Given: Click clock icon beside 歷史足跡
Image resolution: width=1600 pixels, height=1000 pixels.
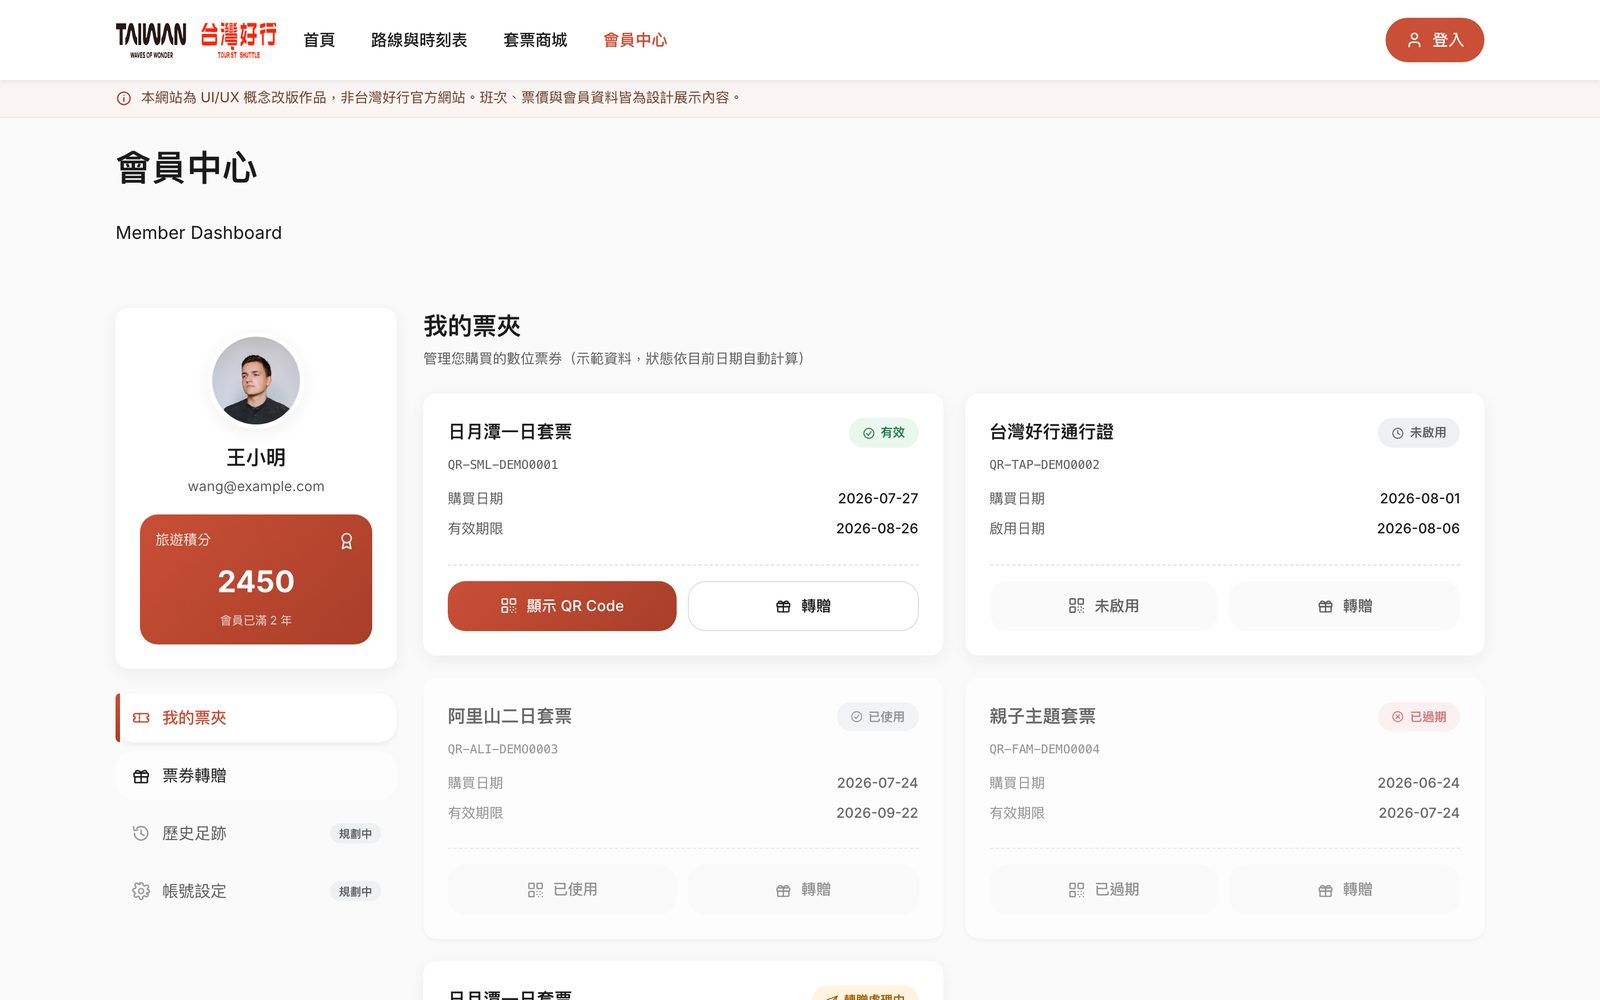Looking at the screenshot, I should (141, 833).
